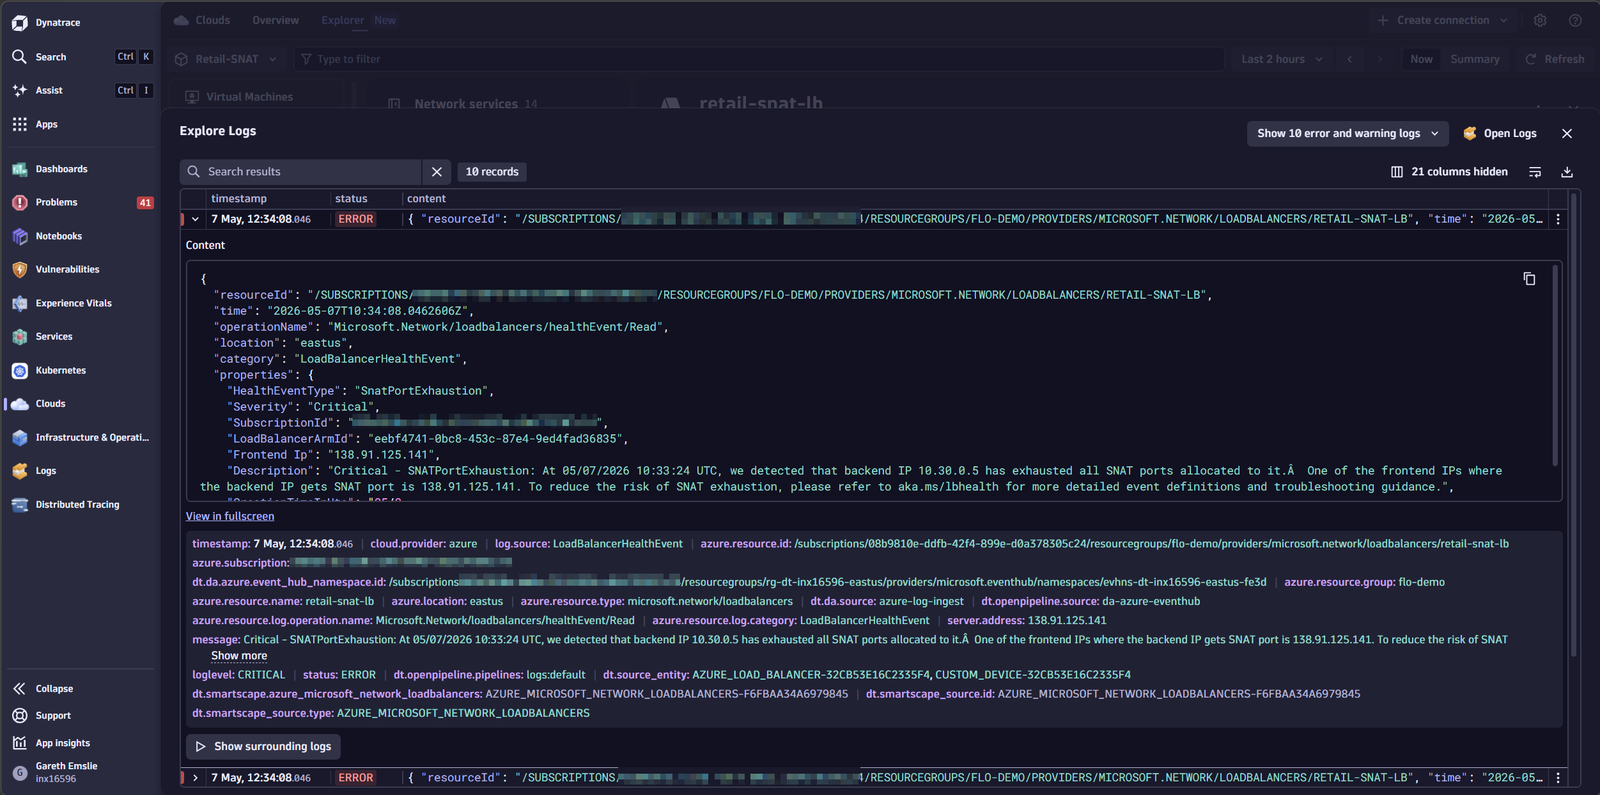Open settings gear in the top bar

tap(1540, 20)
